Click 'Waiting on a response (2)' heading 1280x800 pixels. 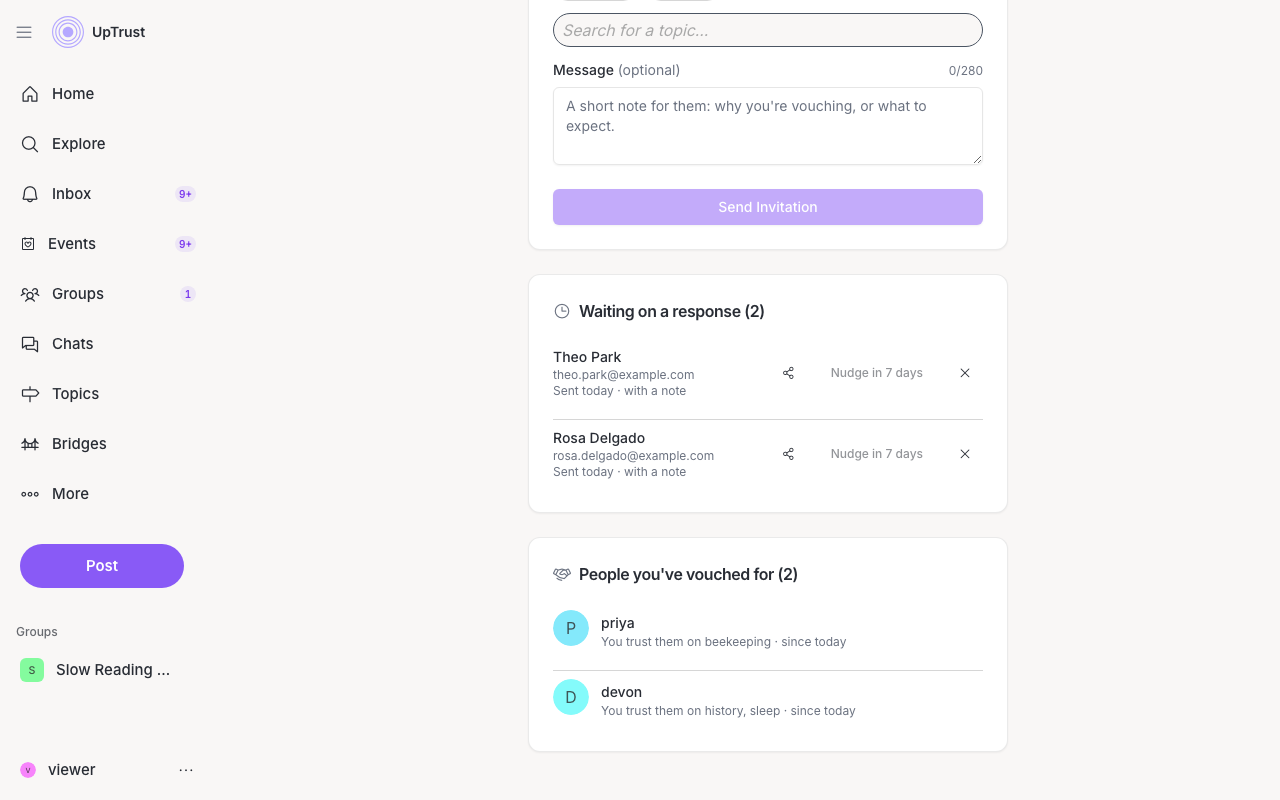672,312
